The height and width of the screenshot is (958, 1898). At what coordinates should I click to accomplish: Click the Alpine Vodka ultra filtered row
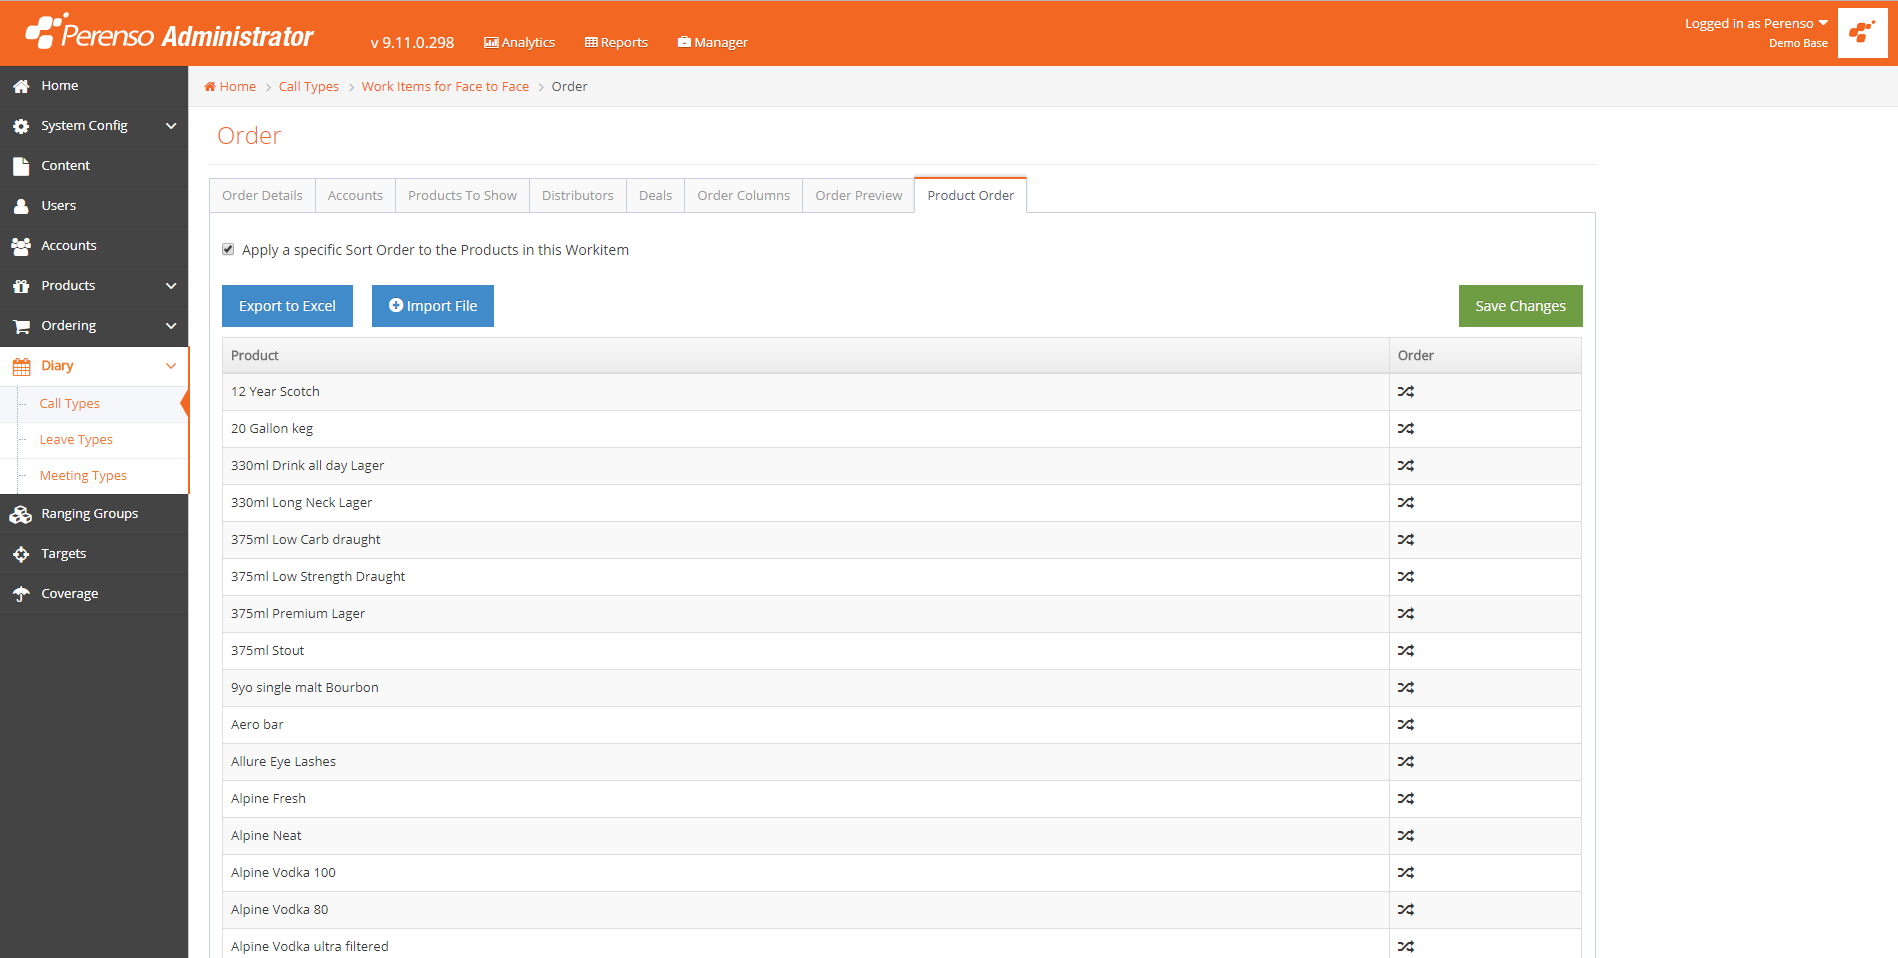pos(902,944)
